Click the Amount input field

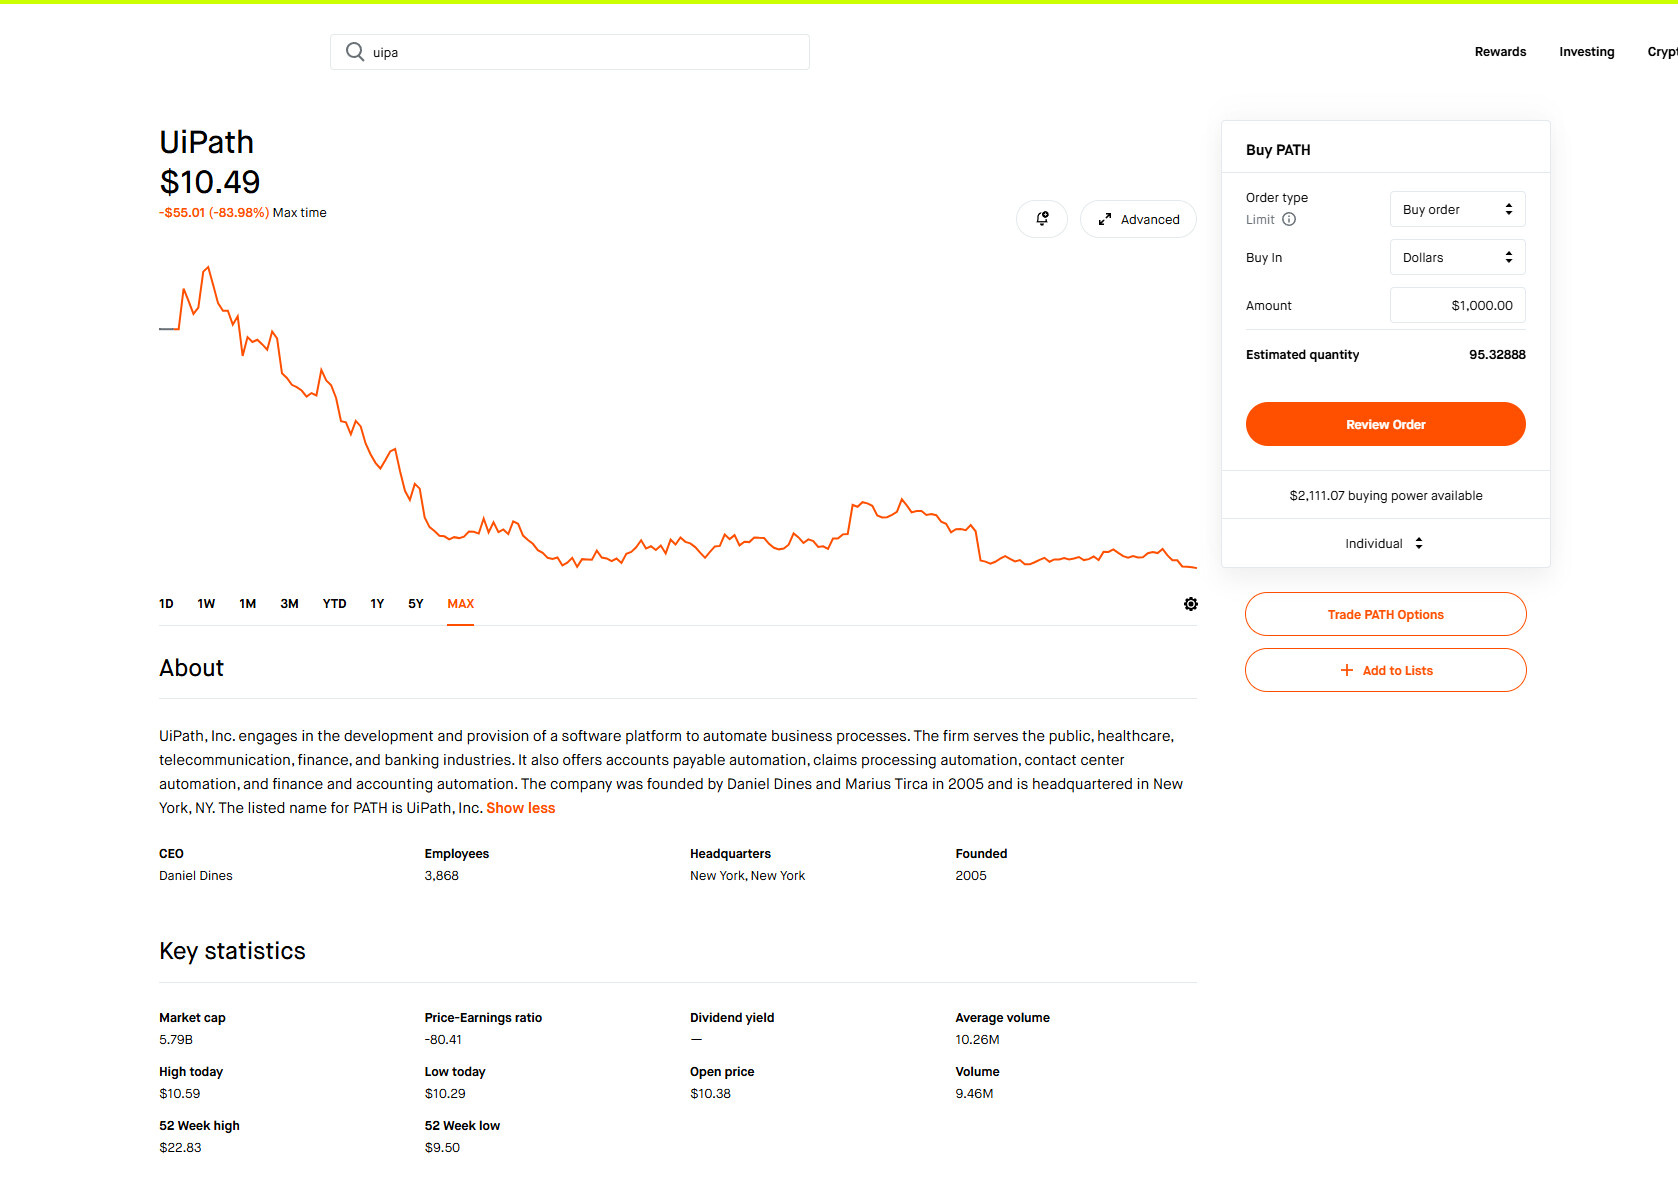pyautogui.click(x=1458, y=305)
